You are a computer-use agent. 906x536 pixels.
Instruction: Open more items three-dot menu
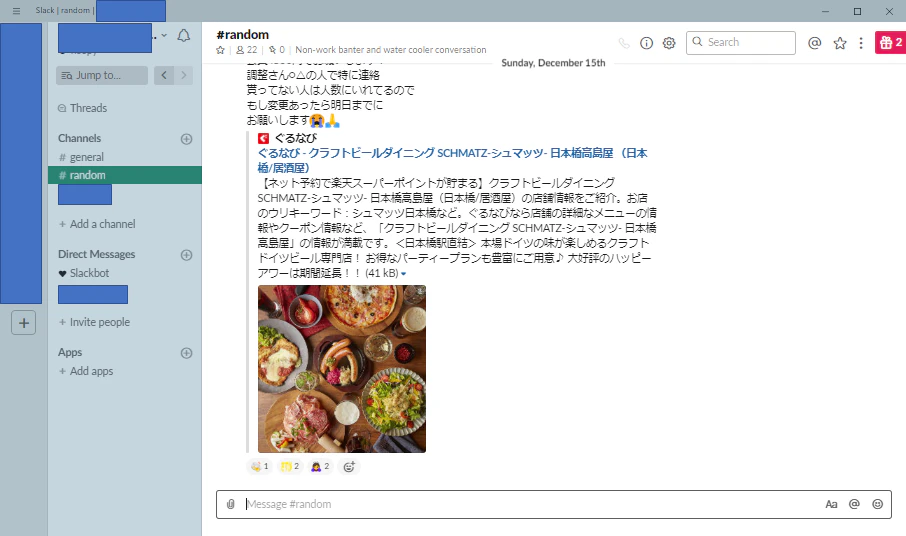(861, 43)
